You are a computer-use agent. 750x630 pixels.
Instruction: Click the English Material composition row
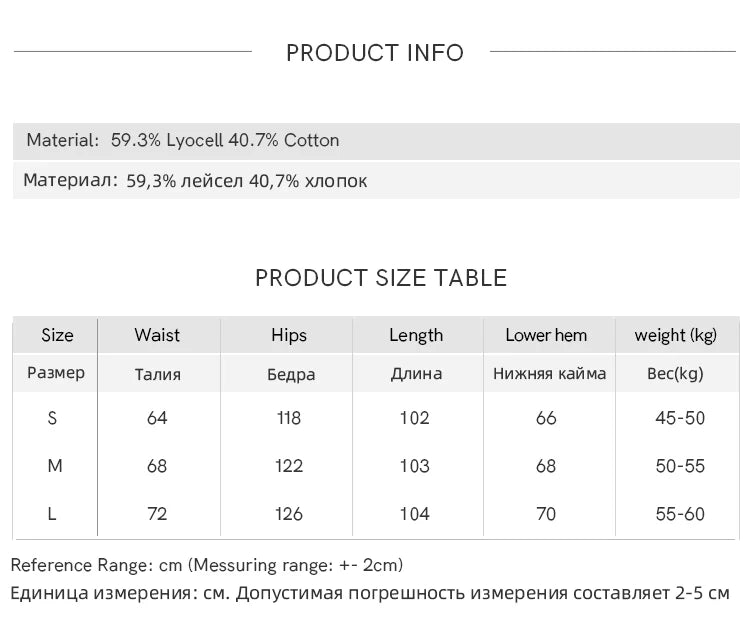183,140
